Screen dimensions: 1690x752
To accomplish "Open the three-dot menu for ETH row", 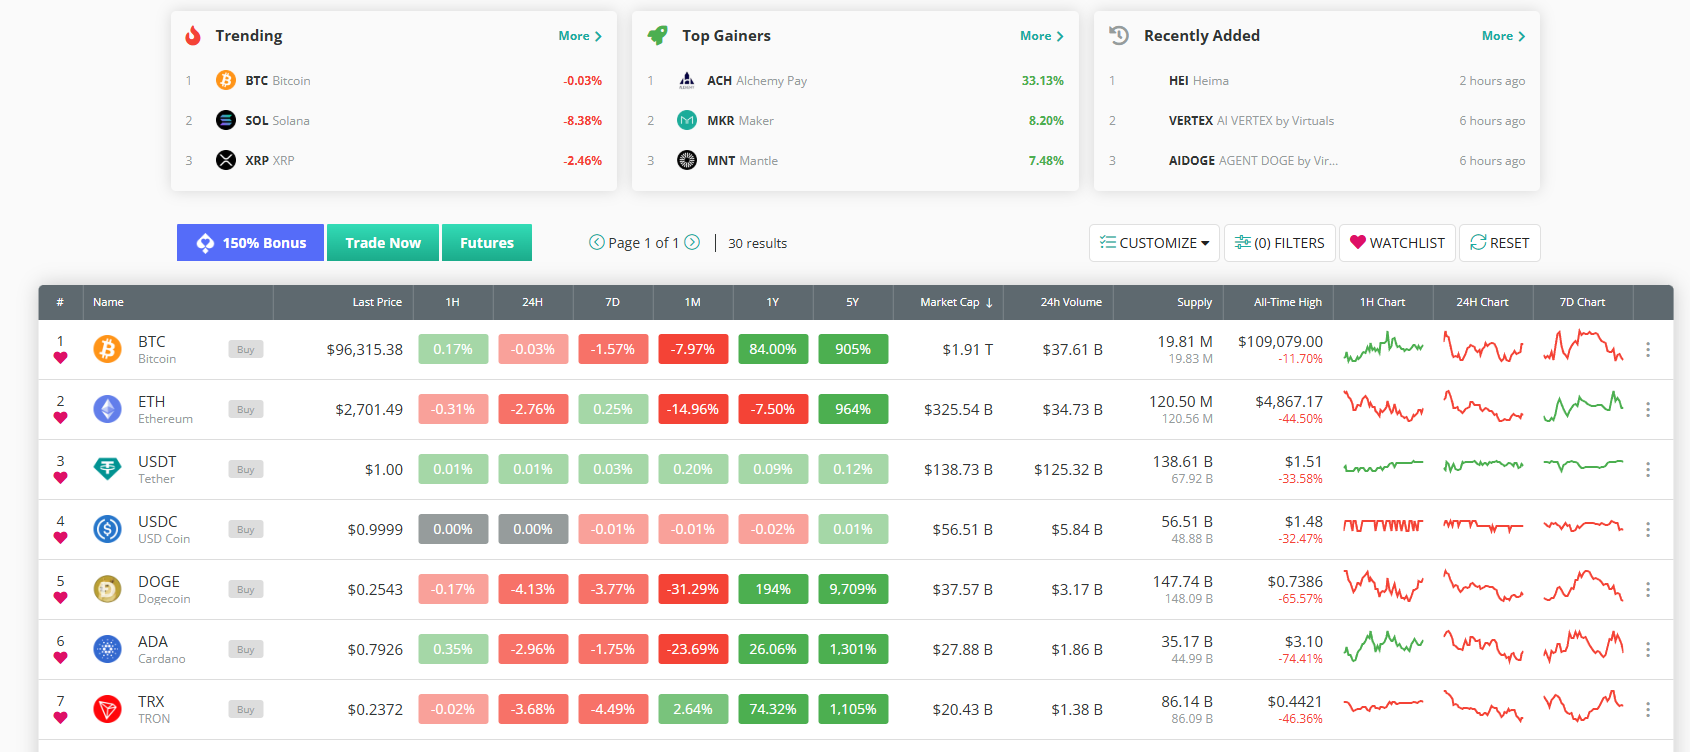I will point(1648,409).
